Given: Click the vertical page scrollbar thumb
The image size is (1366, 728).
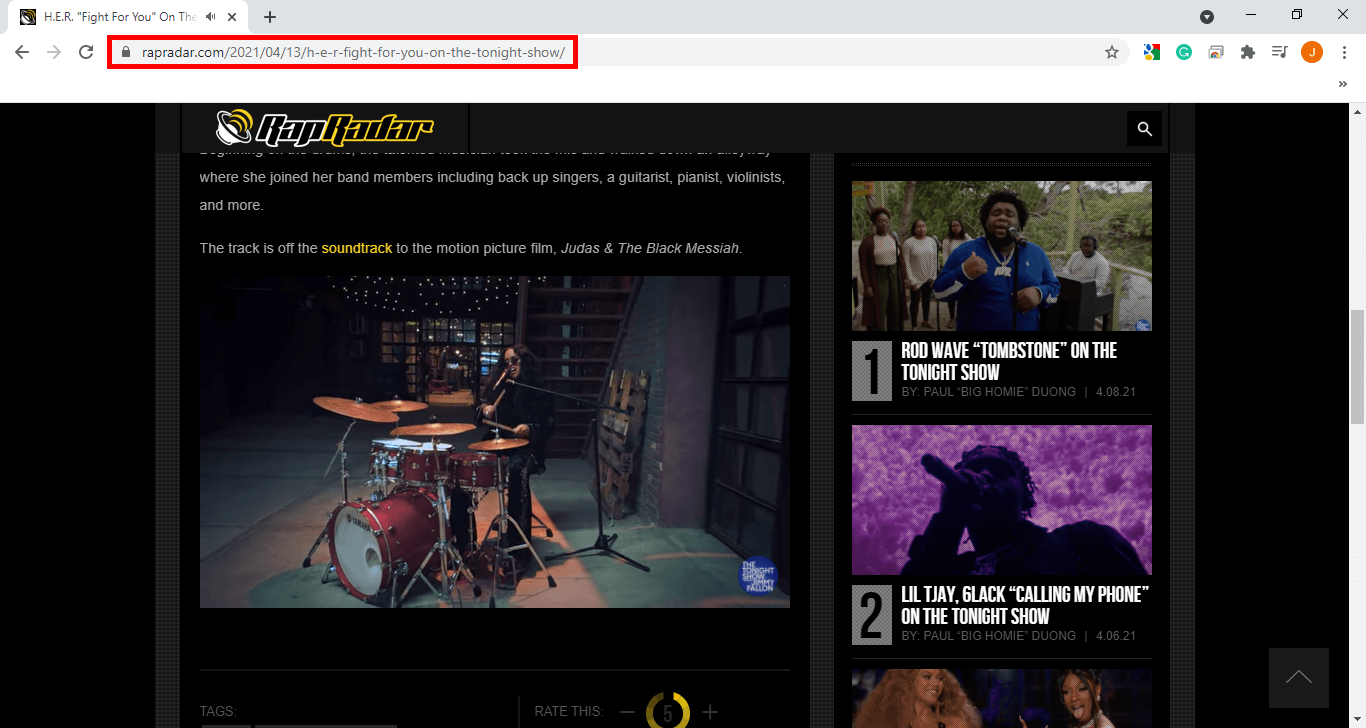Looking at the screenshot, I should click(1357, 368).
